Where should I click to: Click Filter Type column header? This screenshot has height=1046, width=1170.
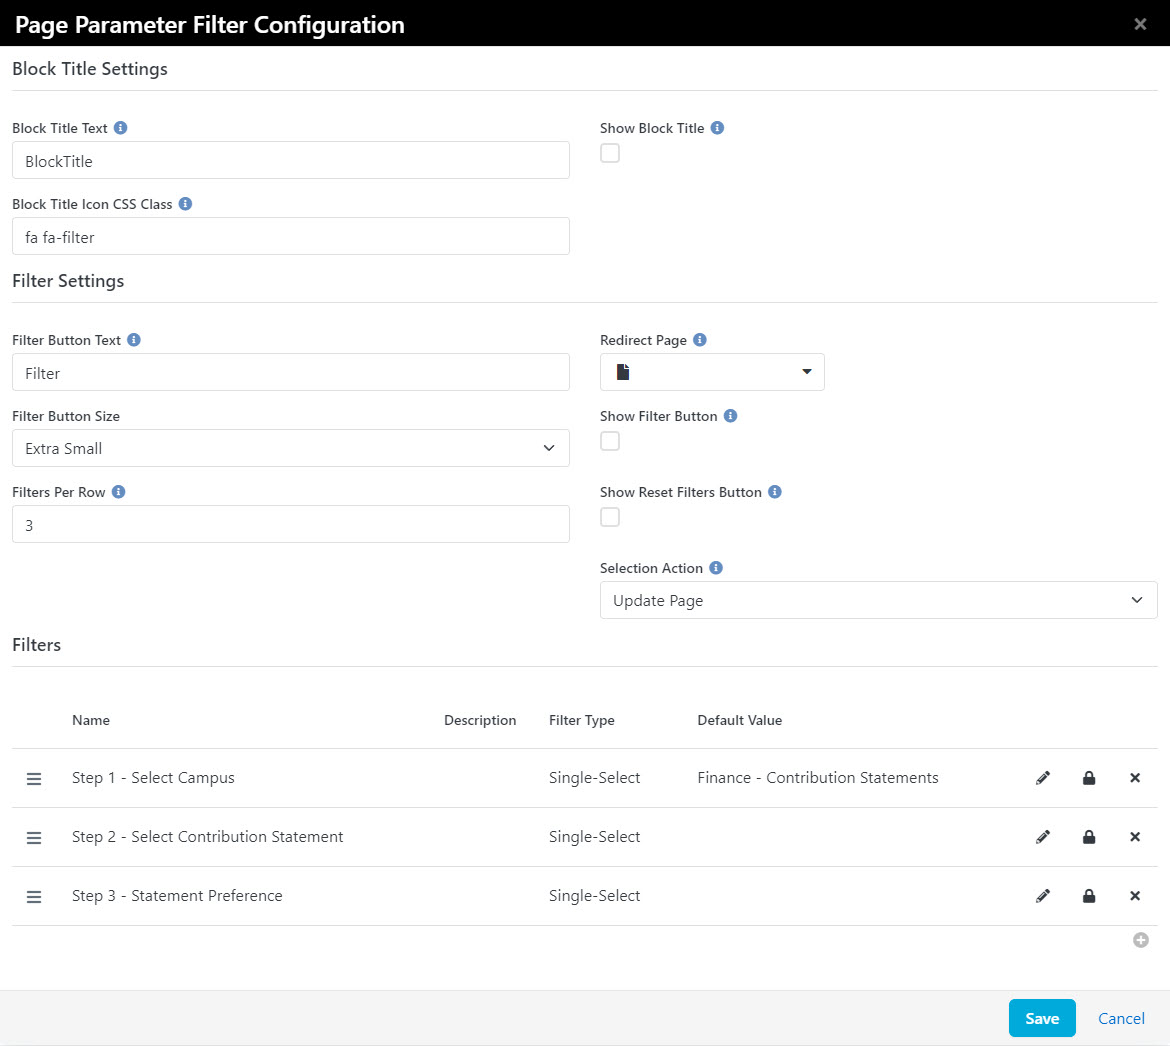[x=581, y=720]
